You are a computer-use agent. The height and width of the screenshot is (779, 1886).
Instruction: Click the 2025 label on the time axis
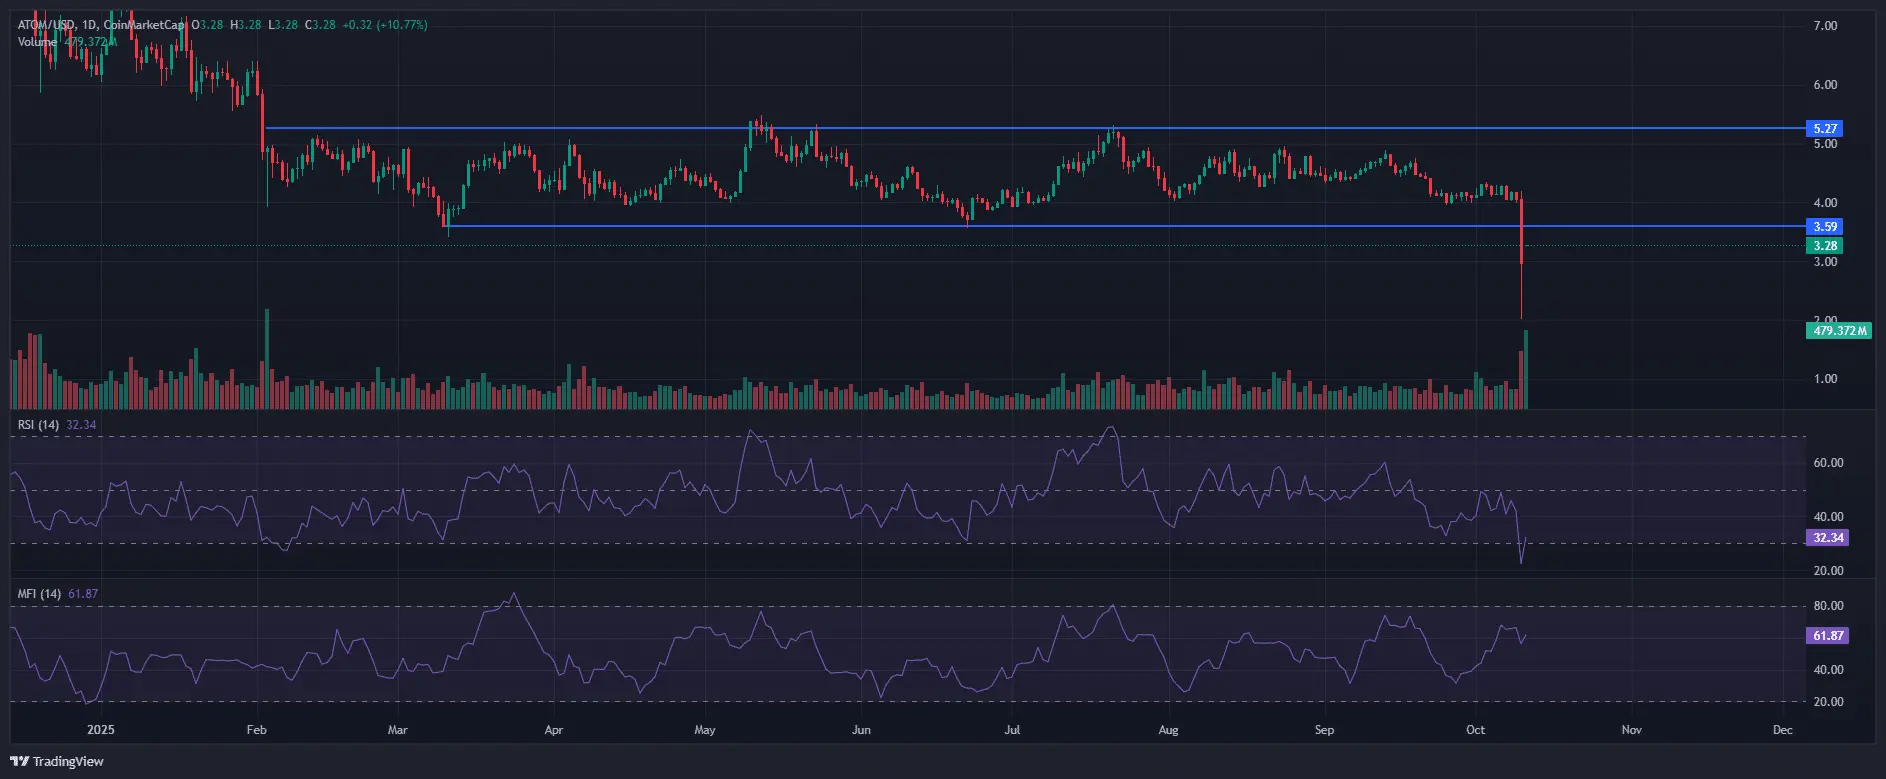[101, 730]
